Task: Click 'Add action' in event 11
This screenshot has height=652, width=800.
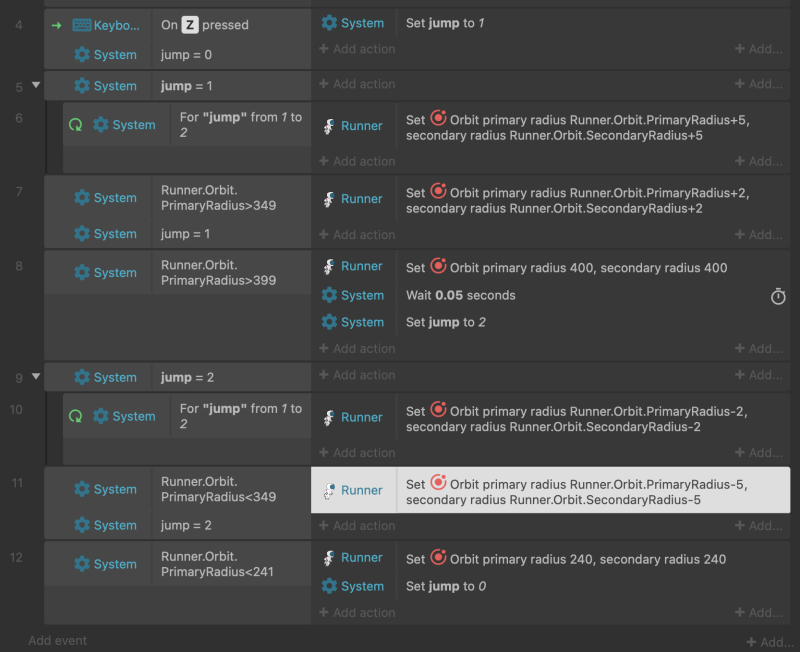Action: [x=357, y=525]
